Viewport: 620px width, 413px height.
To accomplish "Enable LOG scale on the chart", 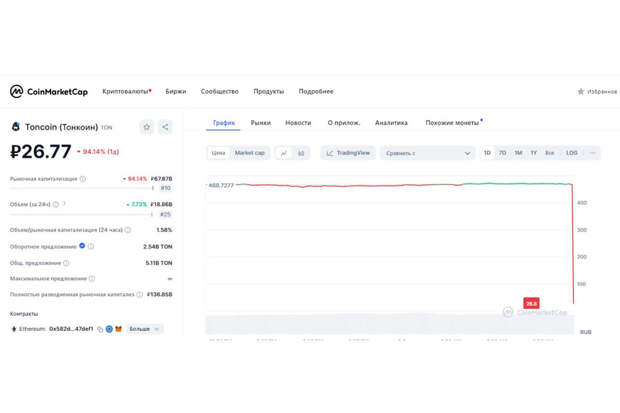I will pyautogui.click(x=571, y=153).
